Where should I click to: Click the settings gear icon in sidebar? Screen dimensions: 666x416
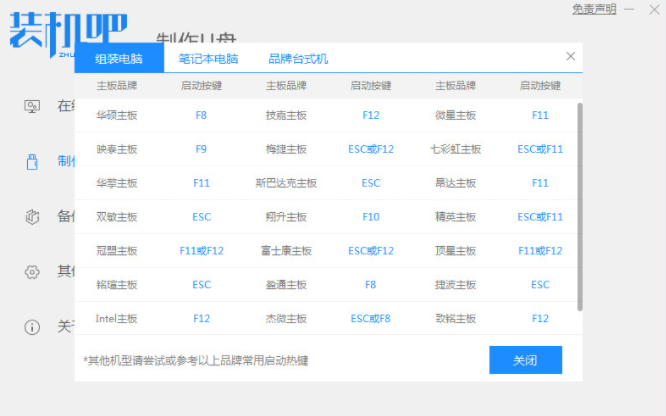click(32, 272)
